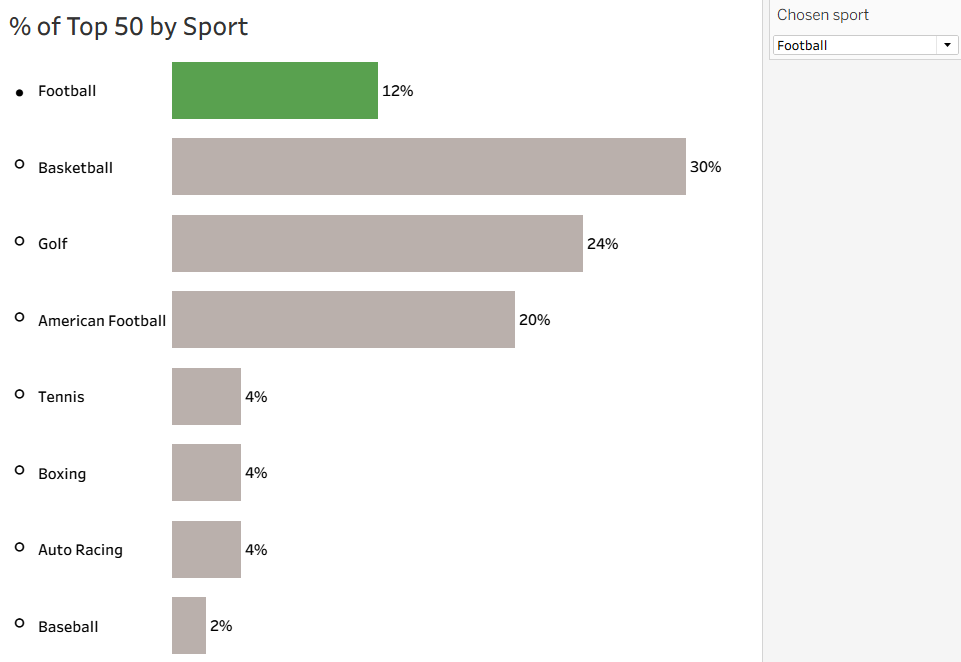Image resolution: width=961 pixels, height=662 pixels.
Task: Select the Basketball radio button
Action: (19, 164)
